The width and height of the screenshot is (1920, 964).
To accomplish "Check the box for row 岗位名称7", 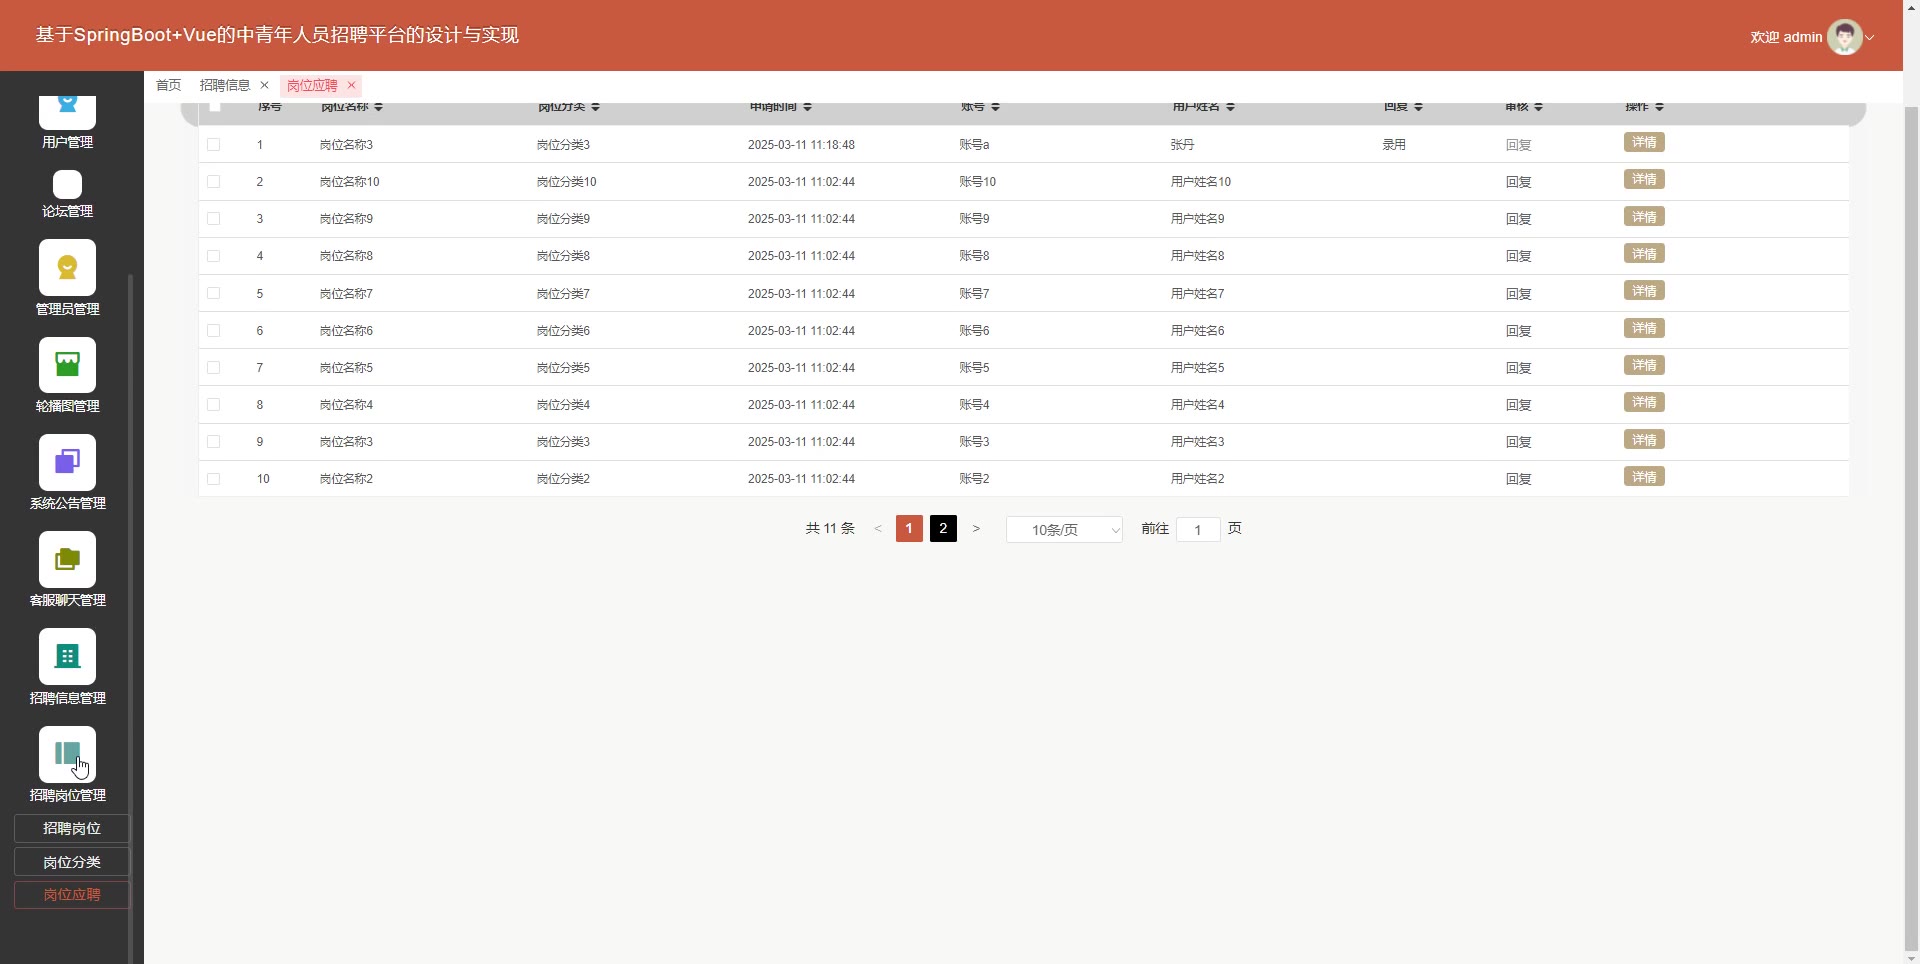I will tap(213, 294).
